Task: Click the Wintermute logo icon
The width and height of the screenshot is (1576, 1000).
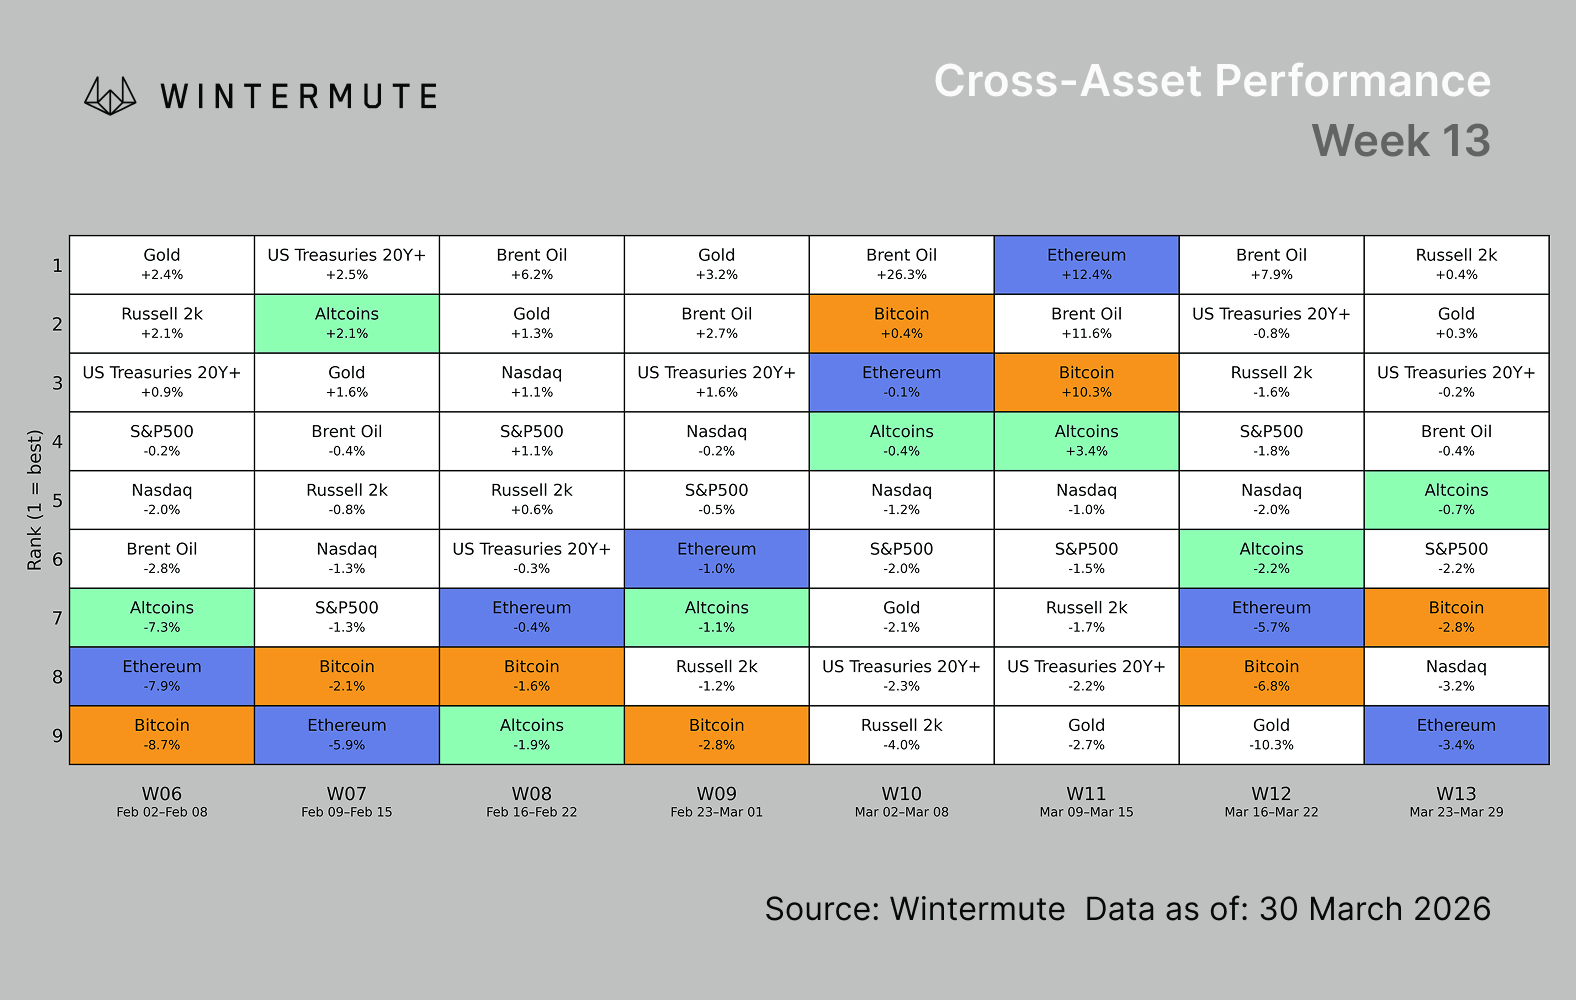Action: click(x=110, y=96)
